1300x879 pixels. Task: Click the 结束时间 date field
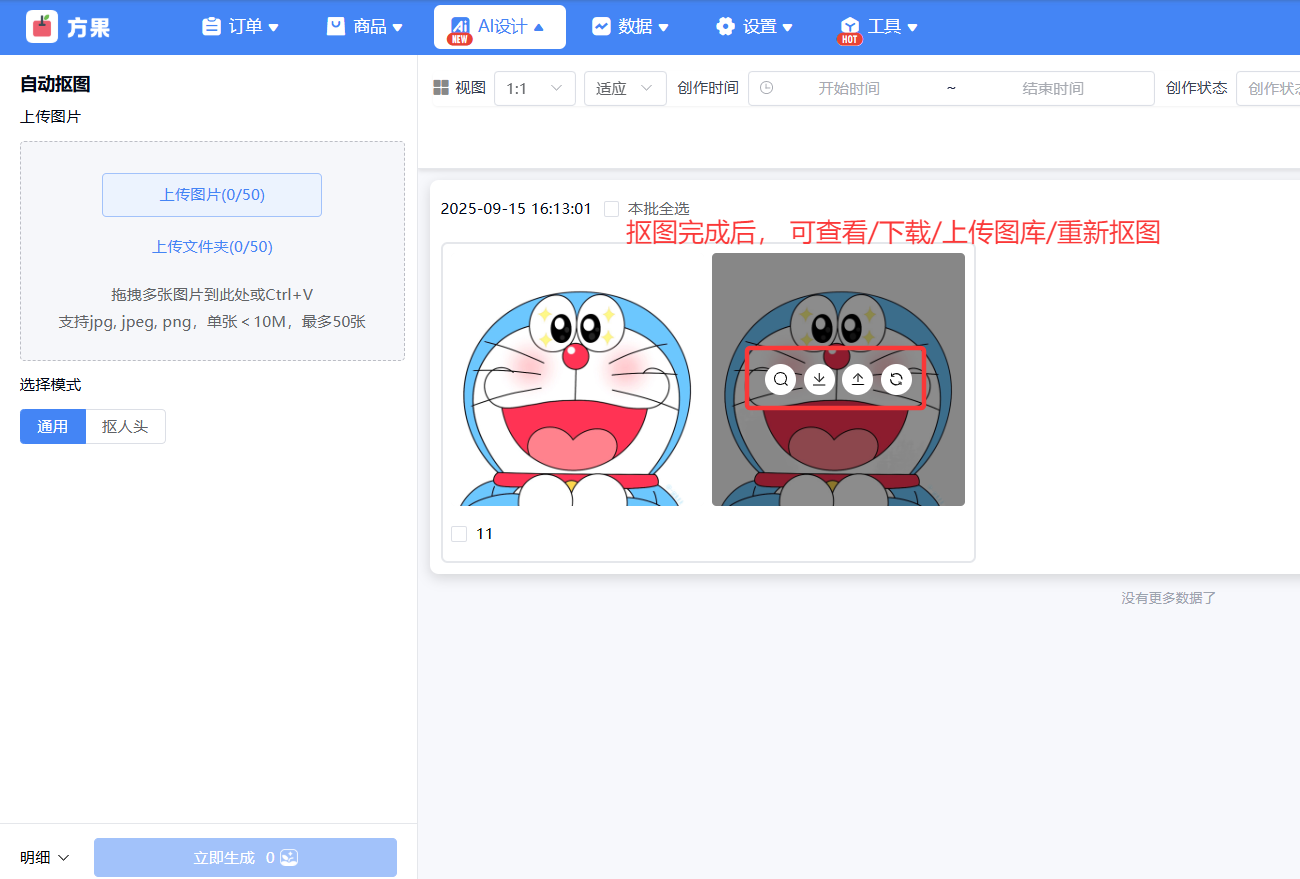[x=1053, y=88]
